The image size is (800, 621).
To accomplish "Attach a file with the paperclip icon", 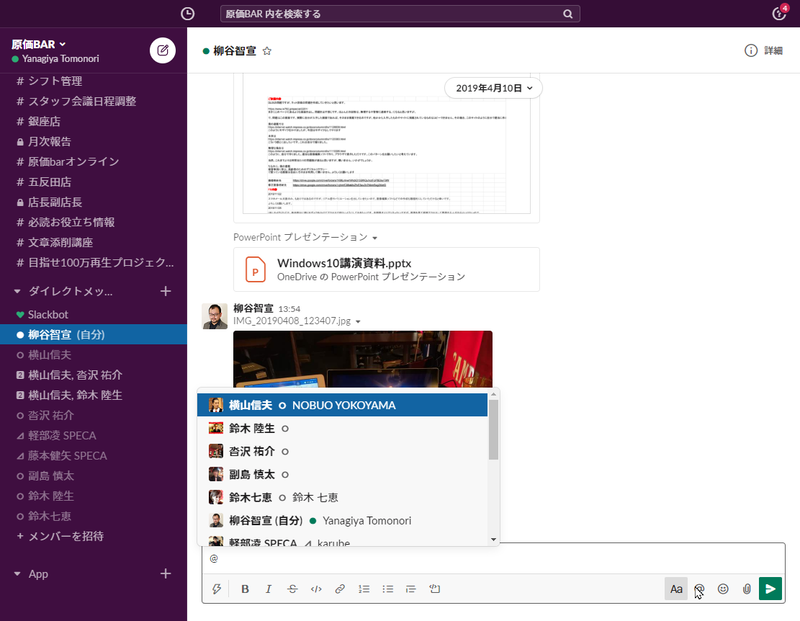I will tap(746, 589).
